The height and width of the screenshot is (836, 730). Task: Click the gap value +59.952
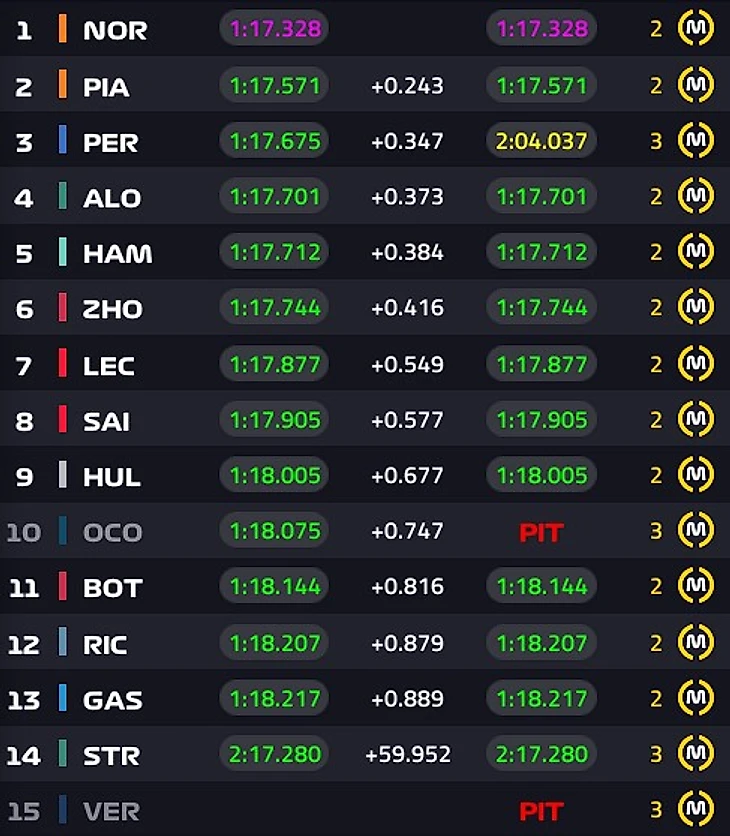(408, 755)
